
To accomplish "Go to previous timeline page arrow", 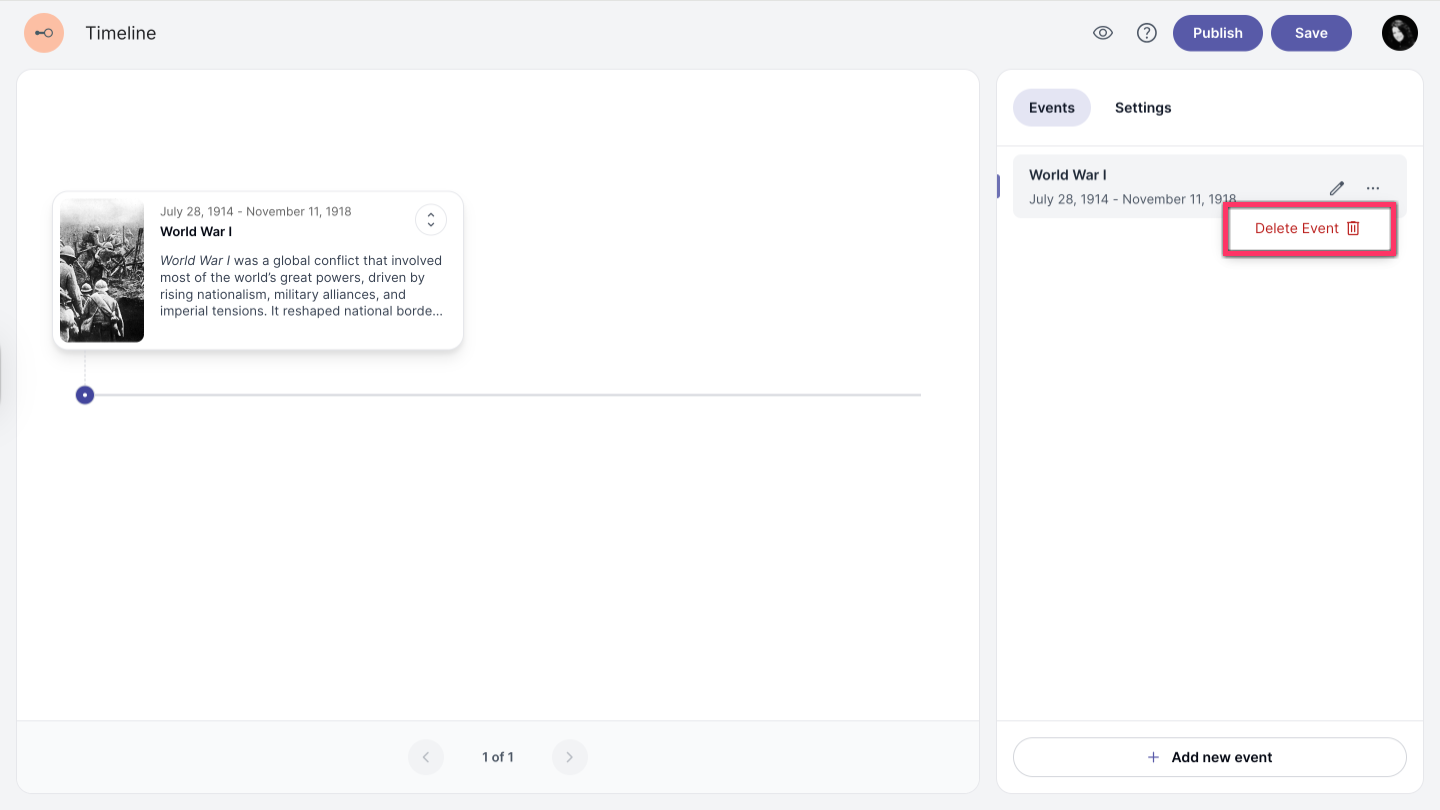I will click(426, 757).
